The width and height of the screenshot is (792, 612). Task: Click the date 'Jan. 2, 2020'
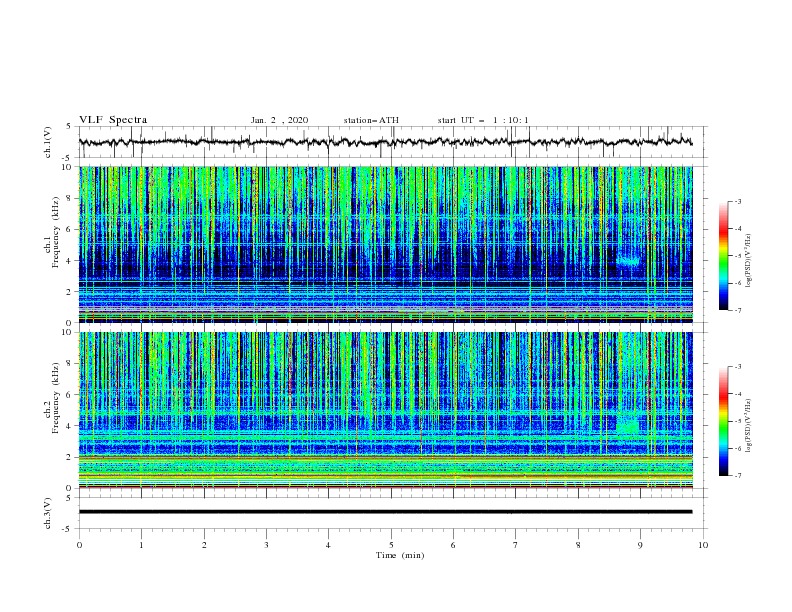279,120
